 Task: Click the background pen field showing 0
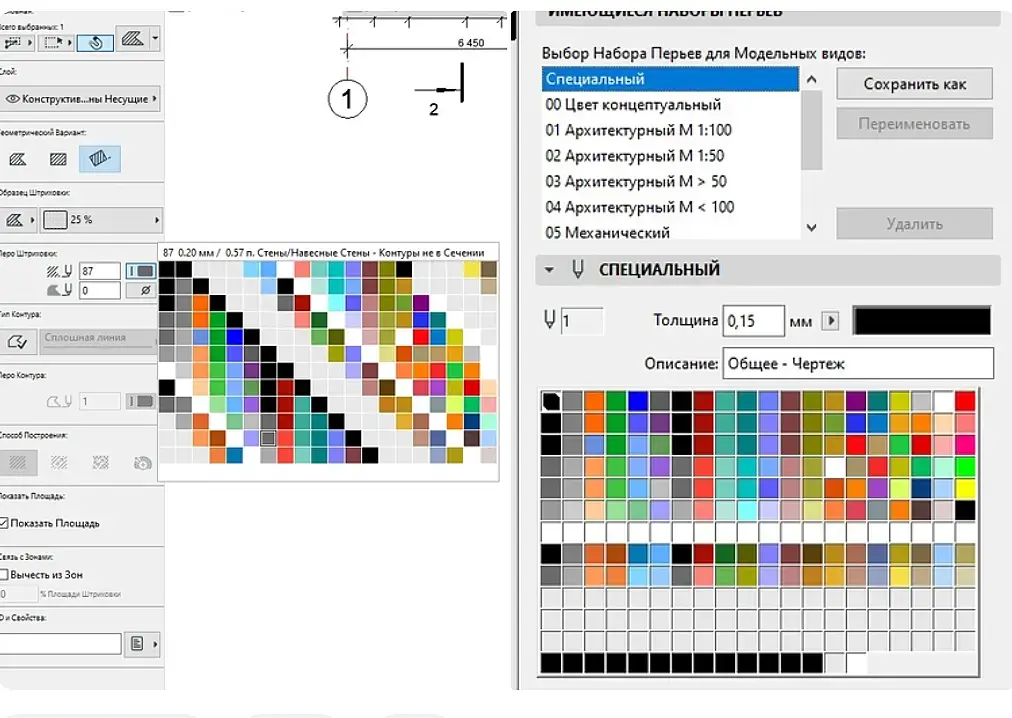[99, 291]
